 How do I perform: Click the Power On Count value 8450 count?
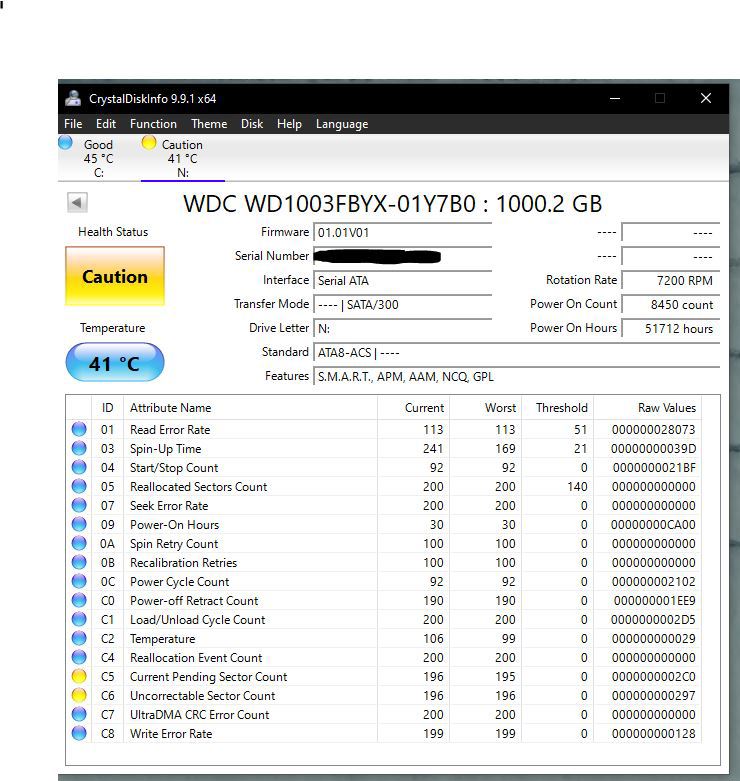coord(671,304)
